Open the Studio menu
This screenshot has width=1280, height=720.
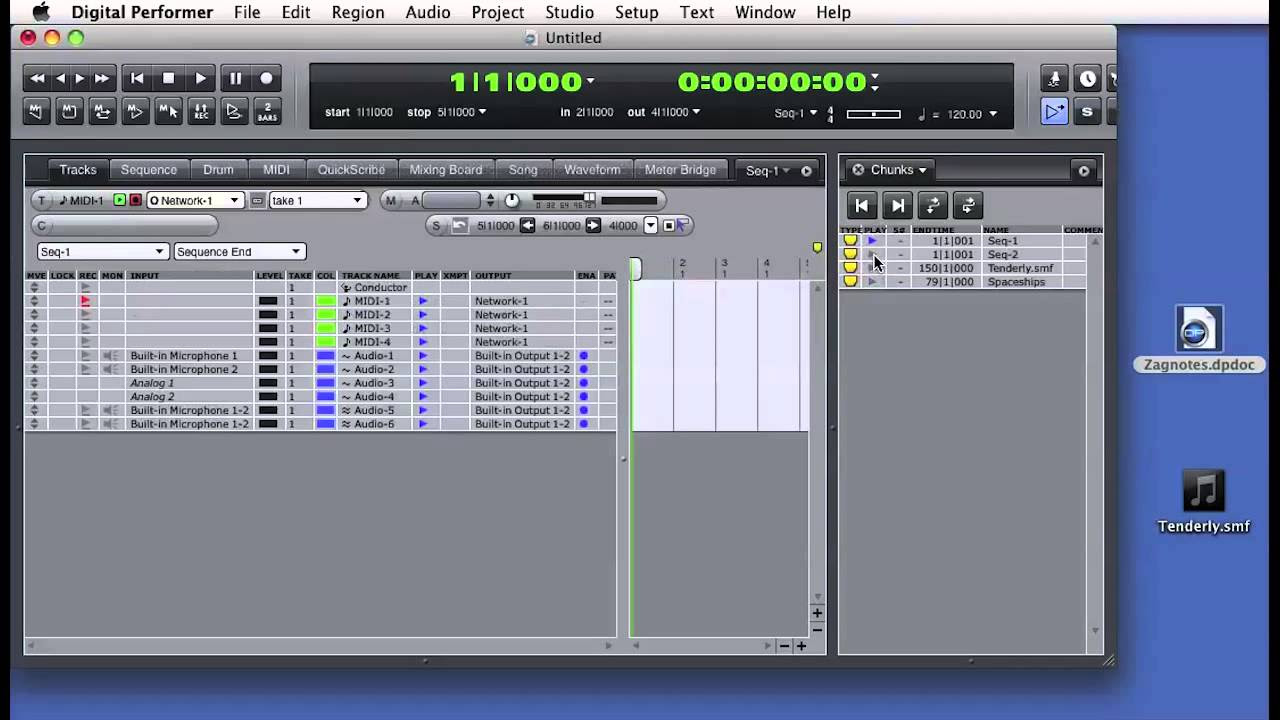(569, 12)
